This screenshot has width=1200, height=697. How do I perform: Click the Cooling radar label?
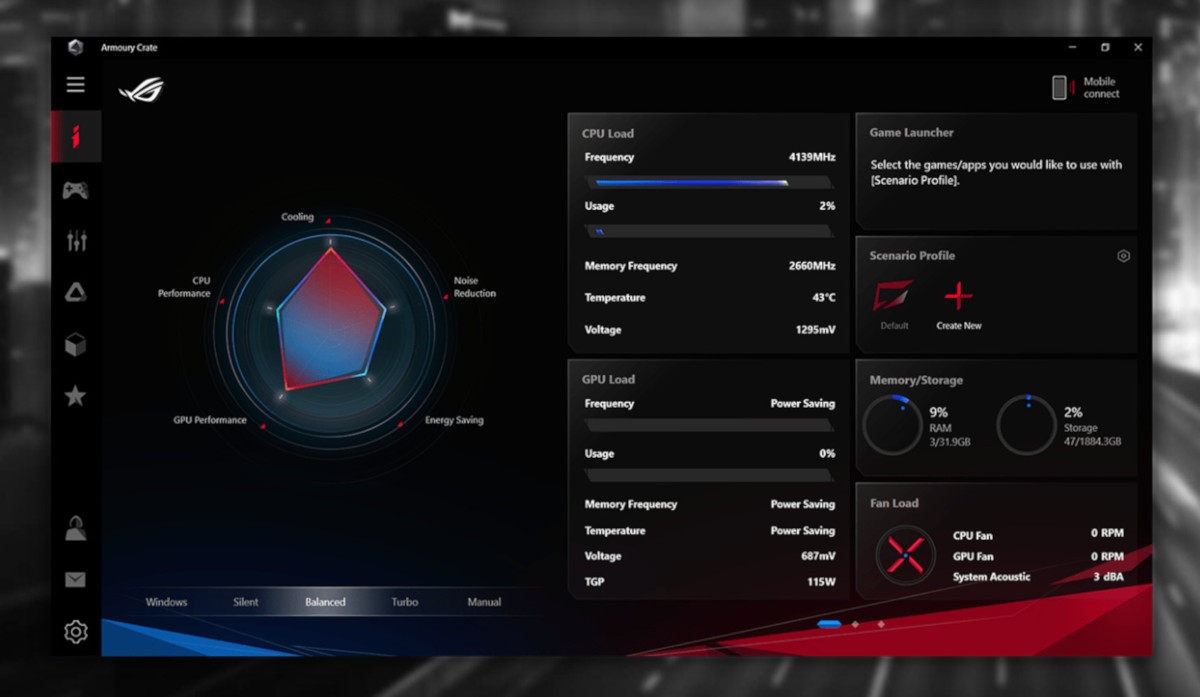pyautogui.click(x=297, y=217)
